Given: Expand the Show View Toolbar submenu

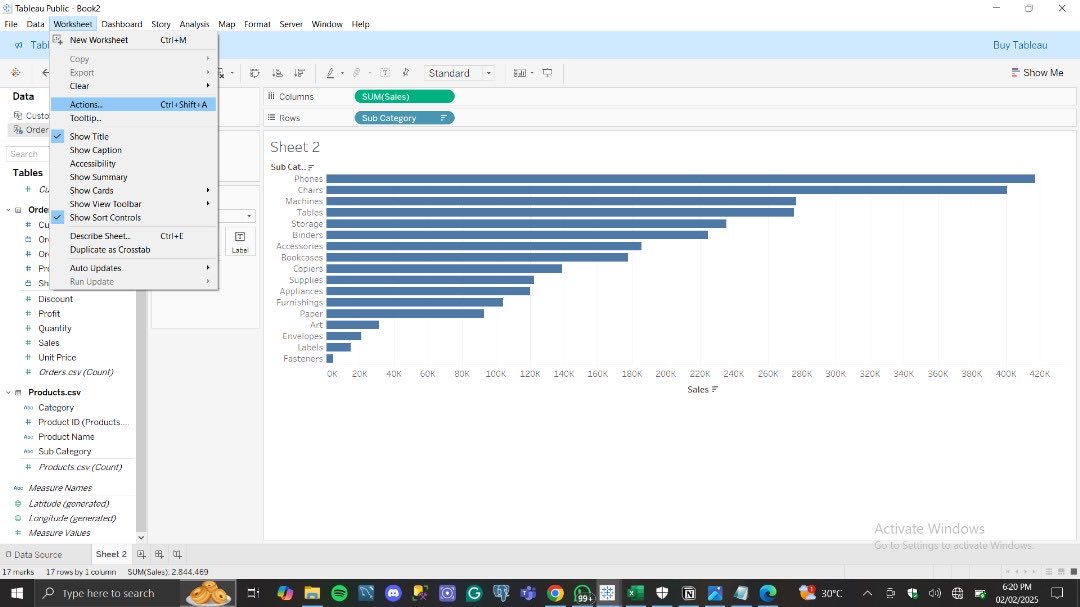Looking at the screenshot, I should [134, 204].
